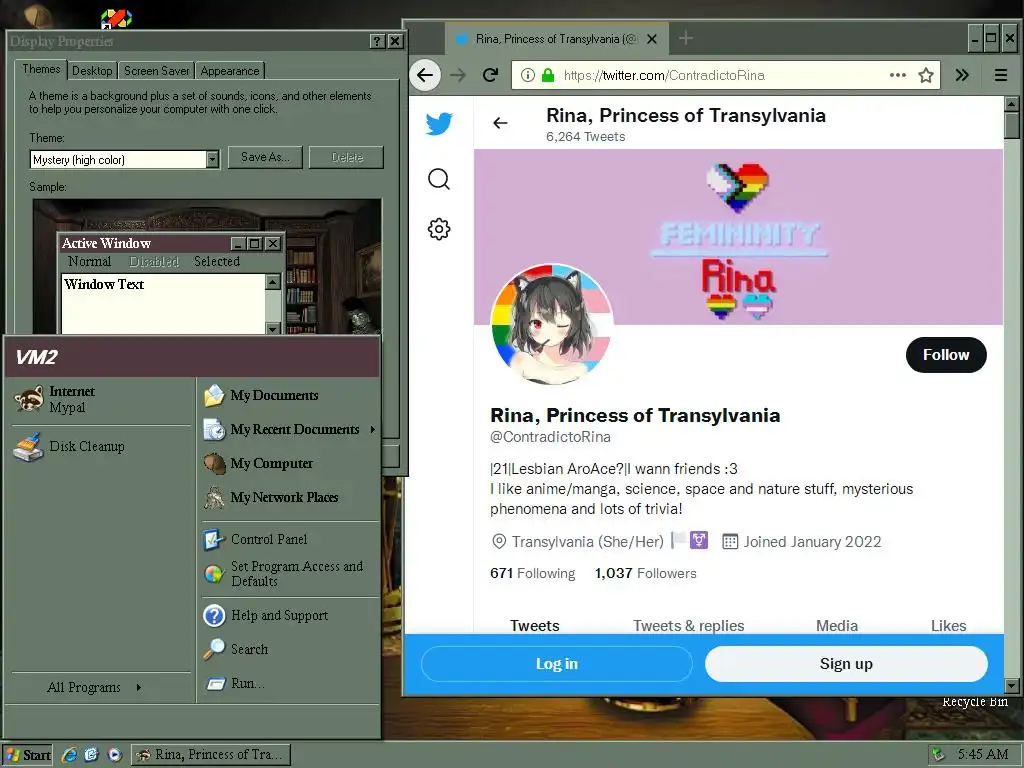The height and width of the screenshot is (768, 1024).
Task: Open the 671 Following link
Action: 532,573
